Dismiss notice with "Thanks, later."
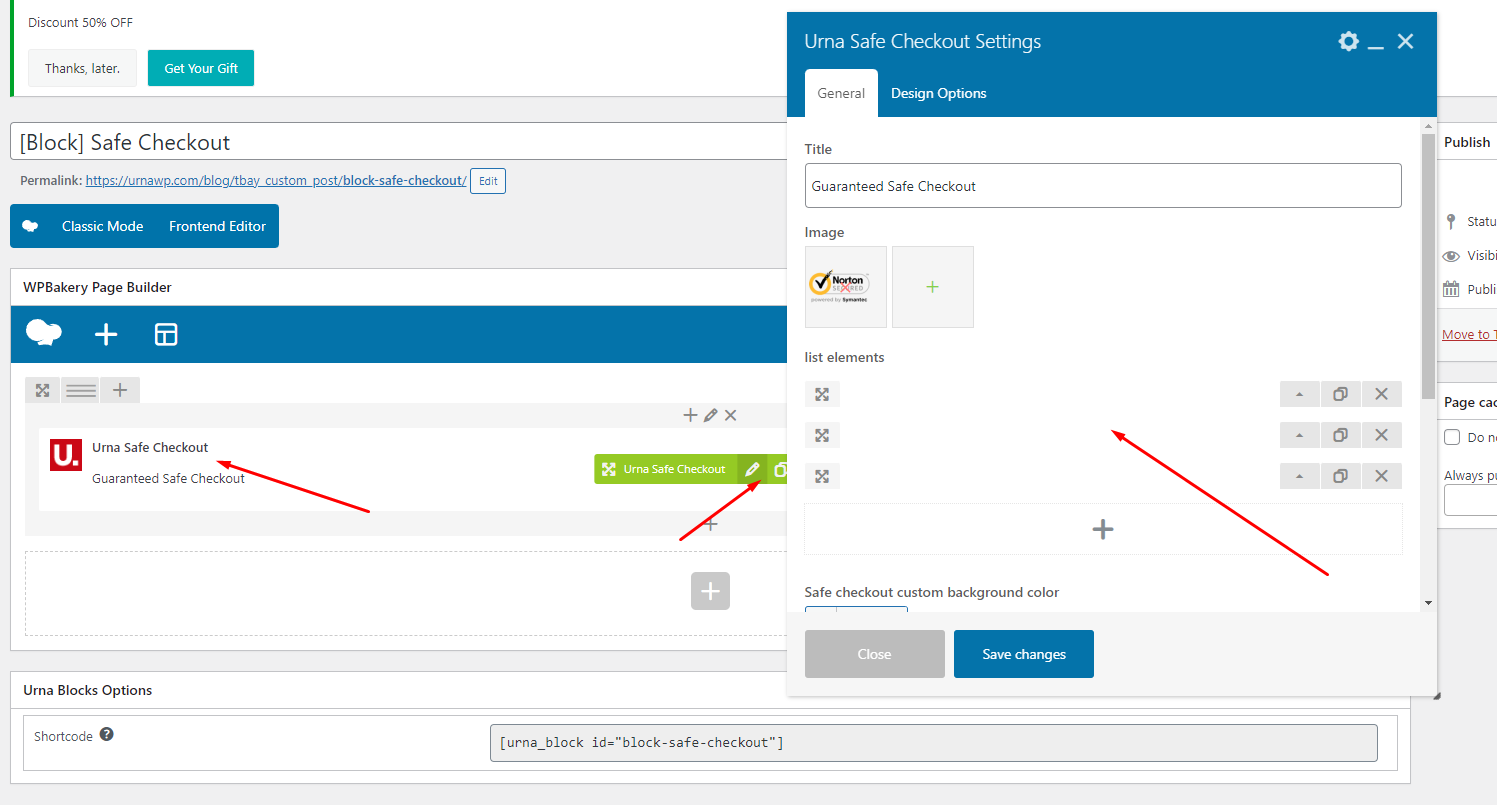1497x805 pixels. [82, 68]
